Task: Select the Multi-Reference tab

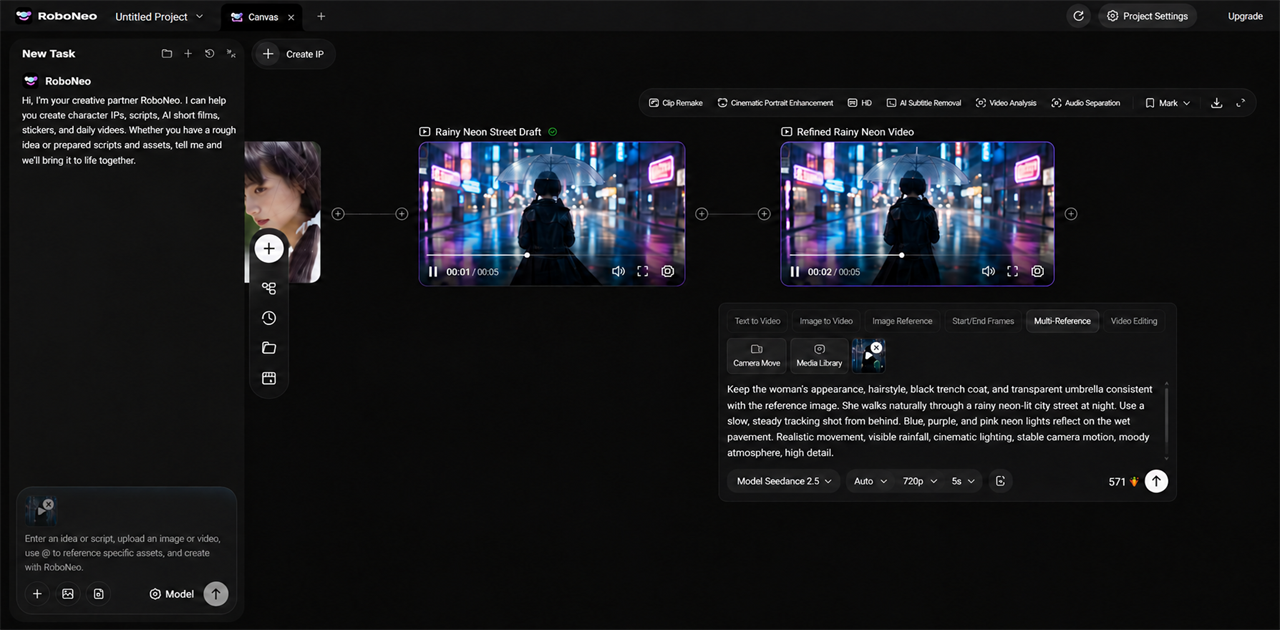Action: (x=1062, y=321)
